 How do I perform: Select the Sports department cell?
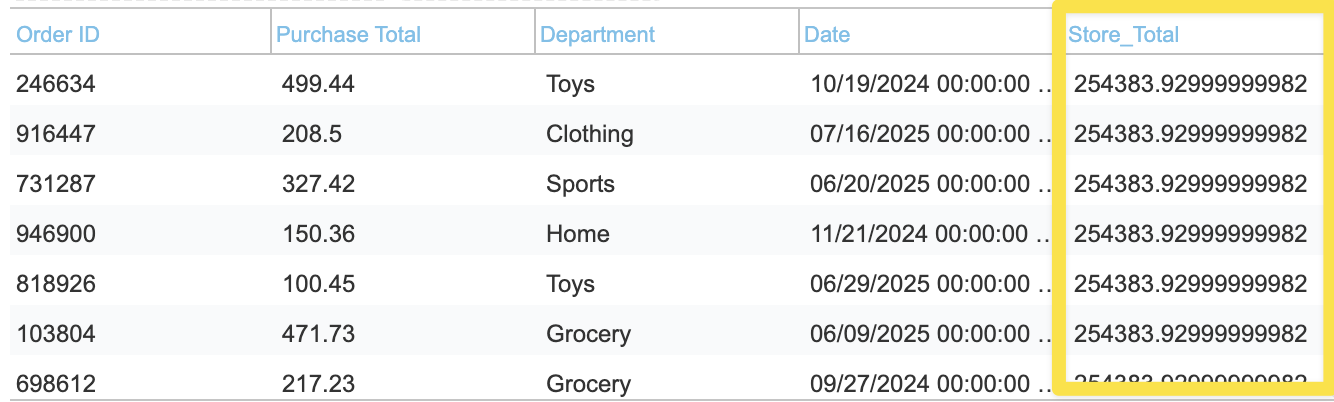(580, 184)
